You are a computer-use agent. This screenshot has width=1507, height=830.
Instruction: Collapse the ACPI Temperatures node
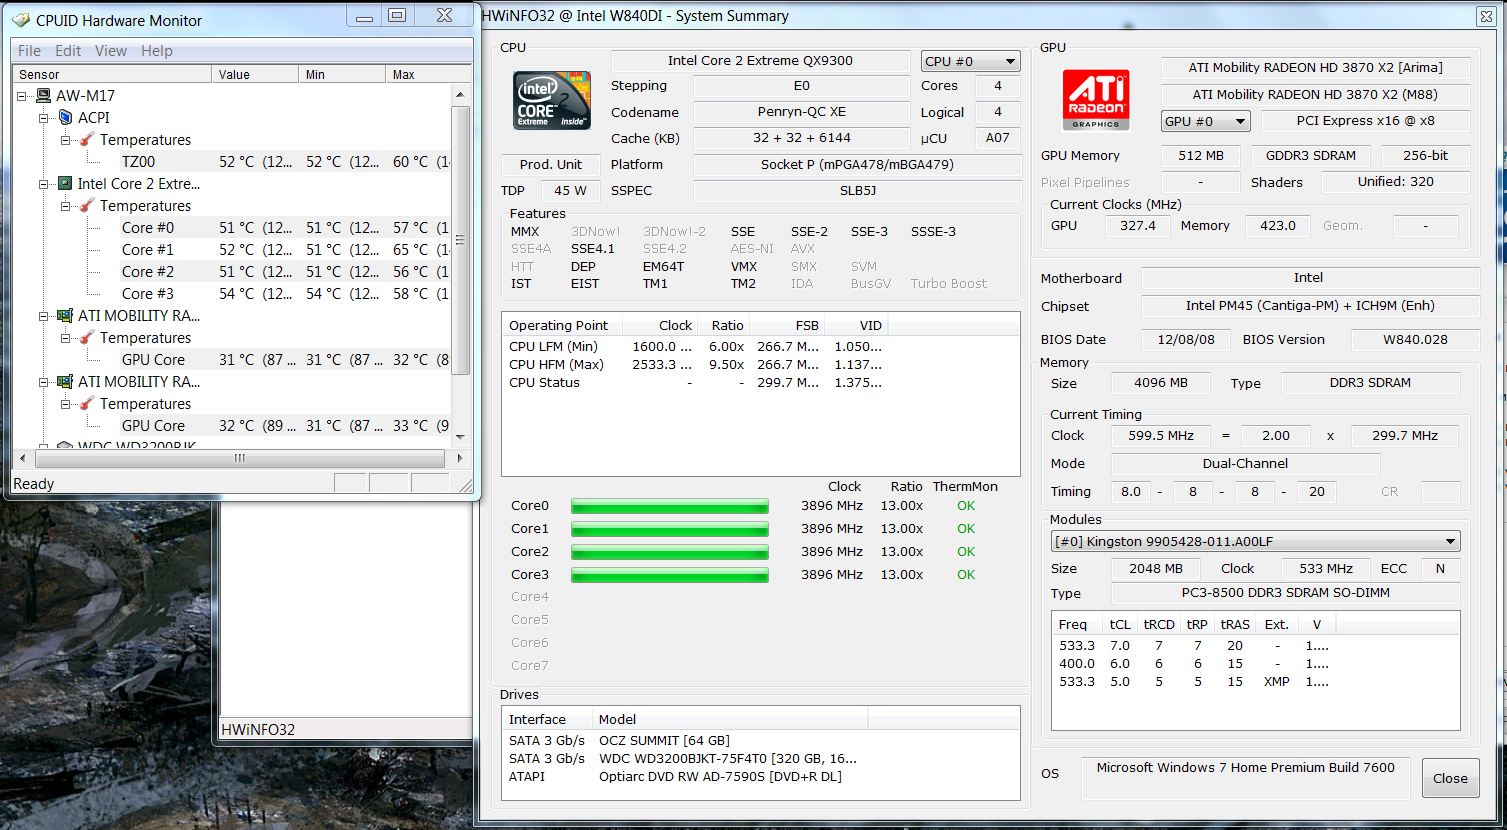tap(66, 140)
